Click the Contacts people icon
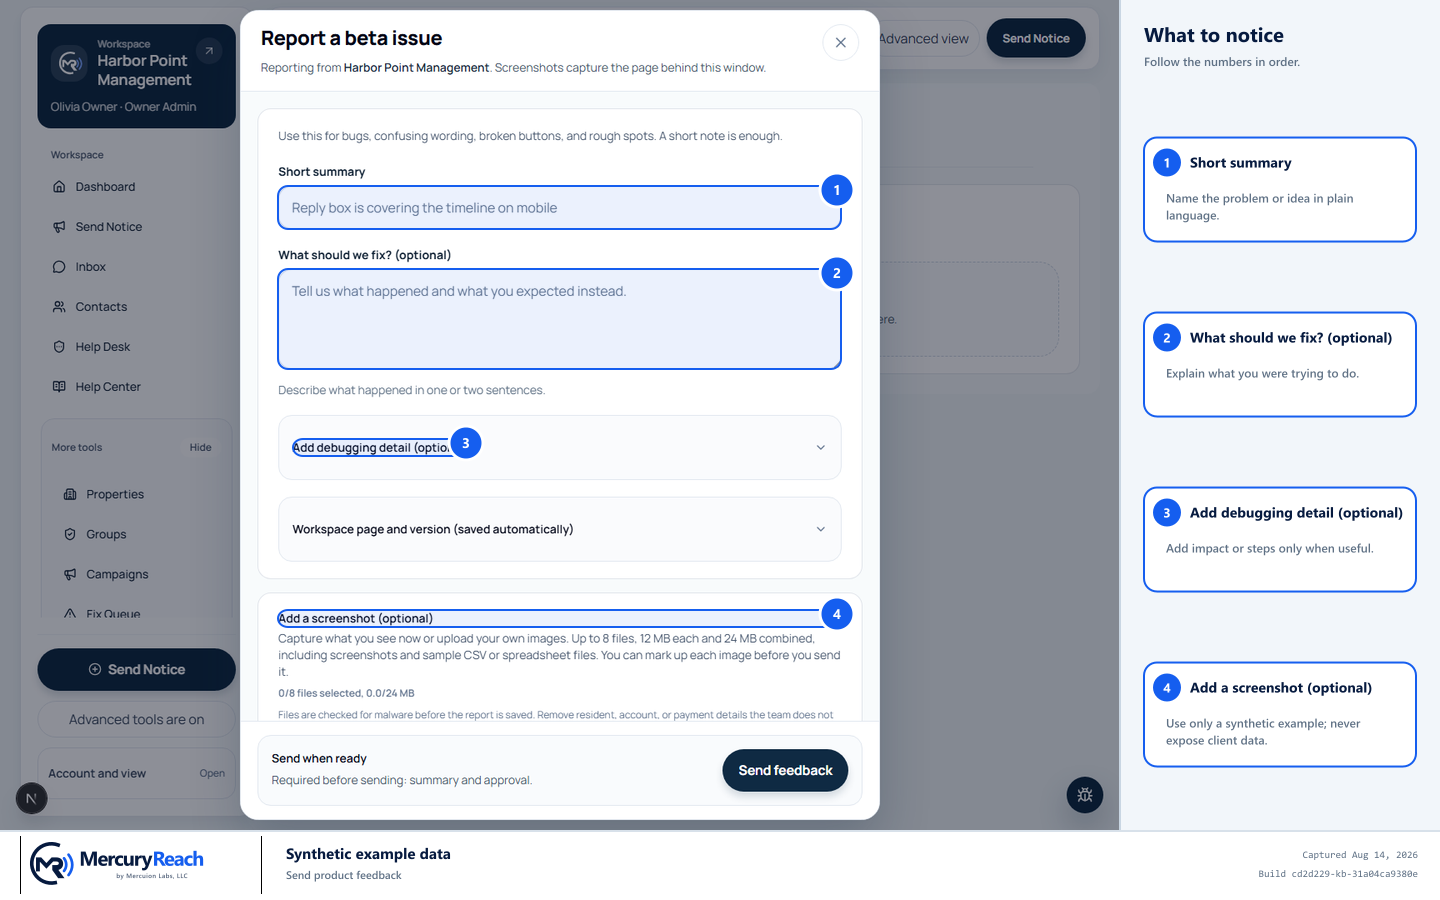This screenshot has width=1440, height=900. pyautogui.click(x=59, y=307)
